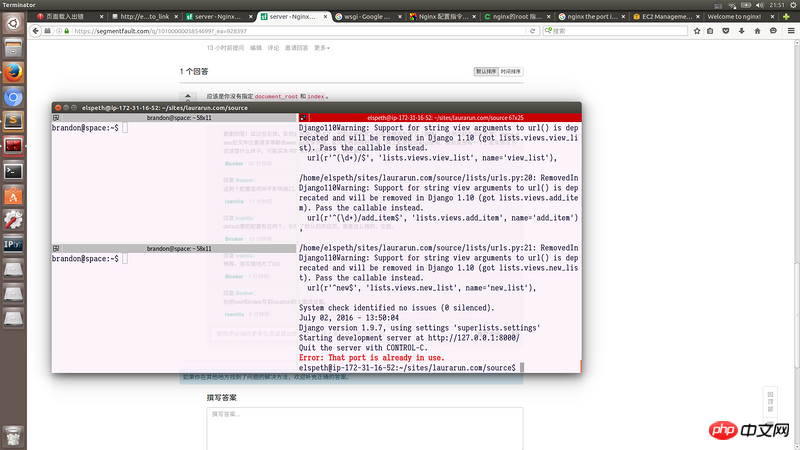Open Firefox downloads arrow icon
Viewport: 800px width, 450px height.
click(x=741, y=31)
